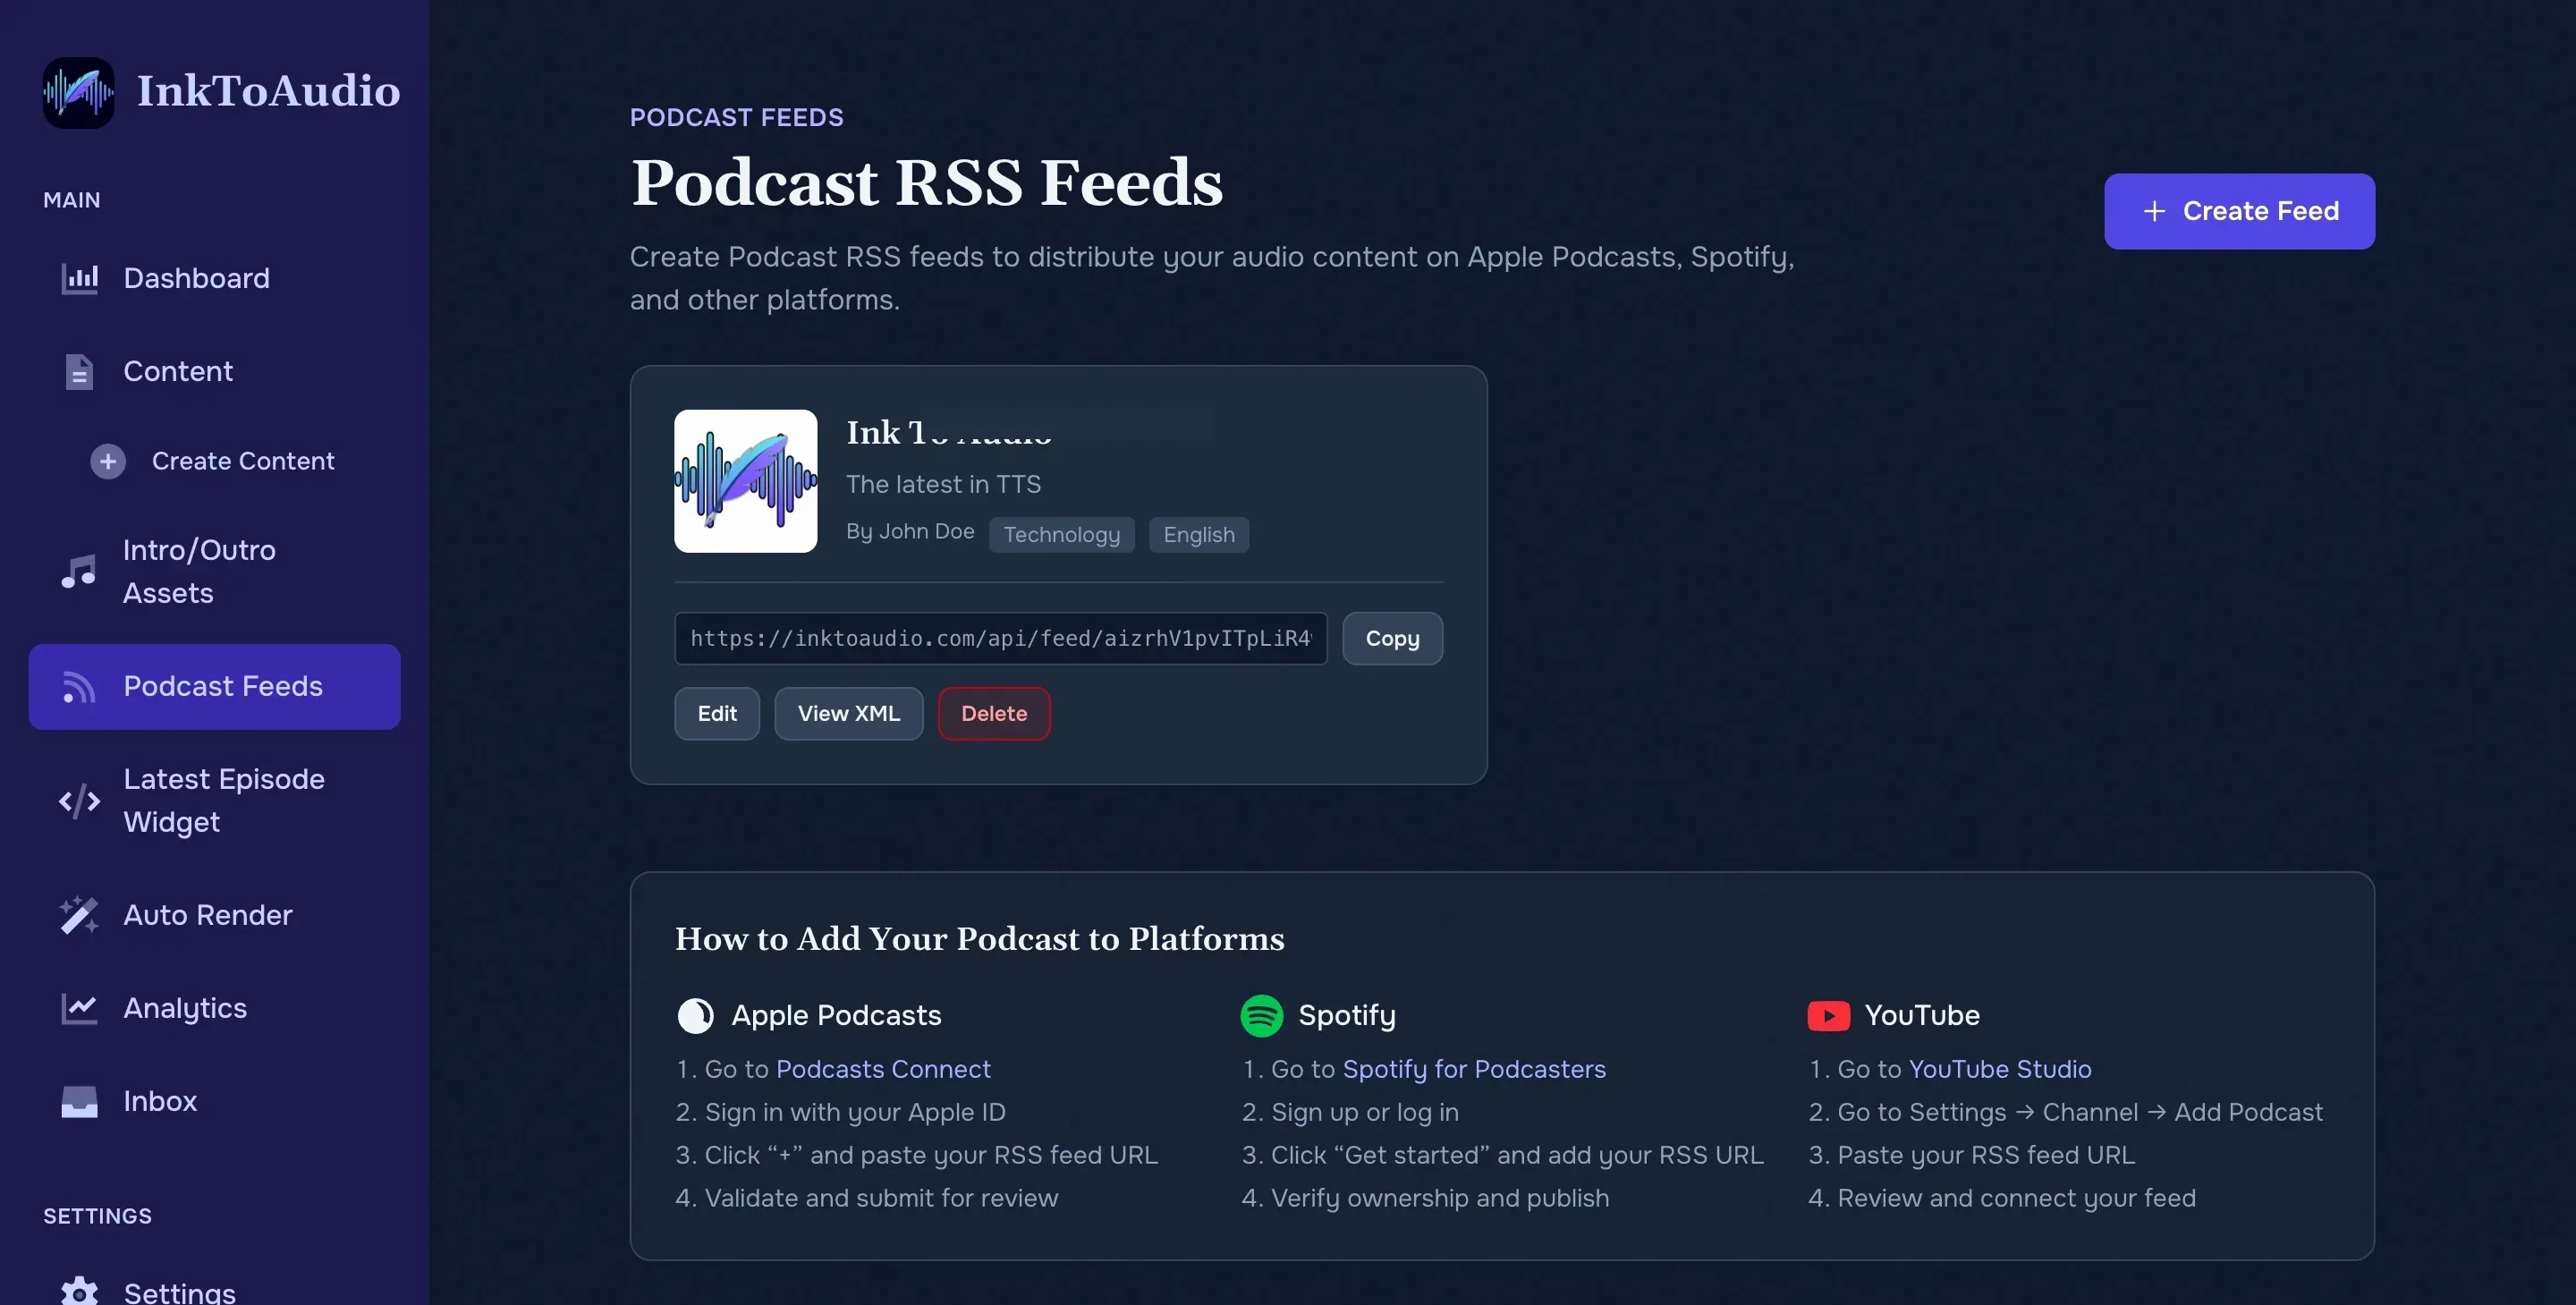Viewport: 2576px width, 1305px height.
Task: Open the Dashboard page
Action: [214, 278]
